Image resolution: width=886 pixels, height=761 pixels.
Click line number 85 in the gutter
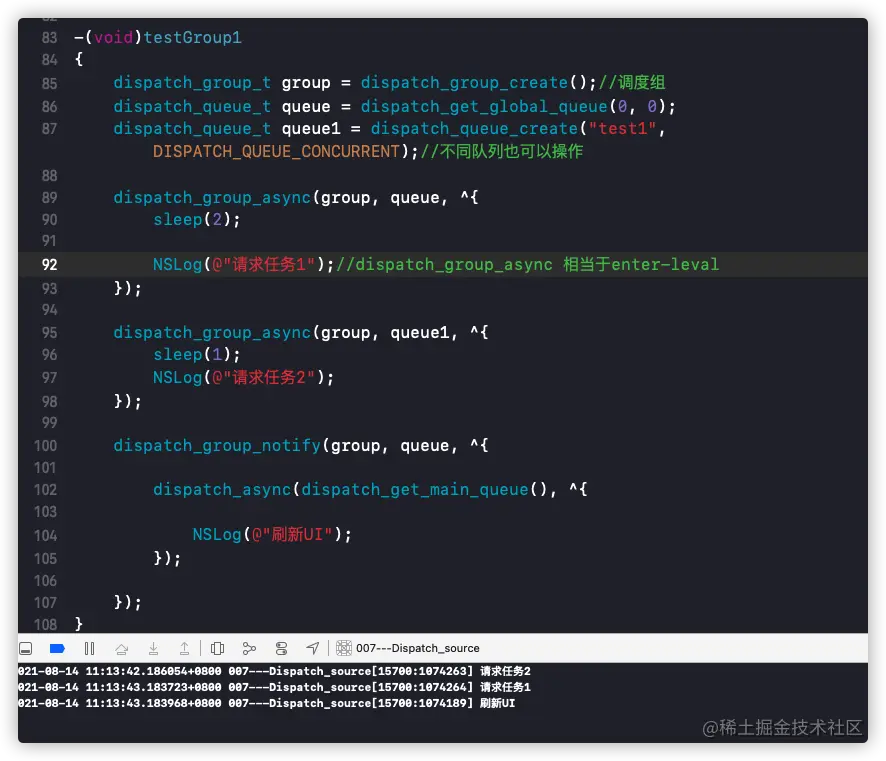(x=50, y=84)
